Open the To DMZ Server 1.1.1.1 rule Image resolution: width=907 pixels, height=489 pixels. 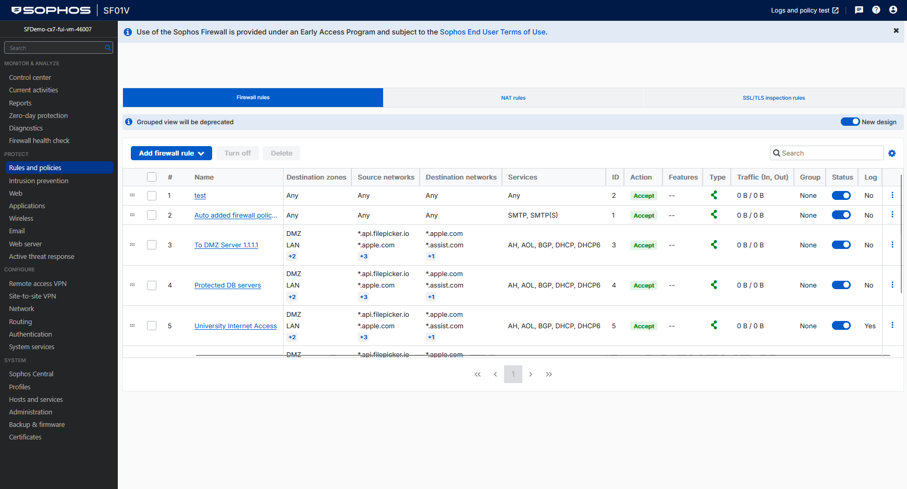pyautogui.click(x=226, y=245)
